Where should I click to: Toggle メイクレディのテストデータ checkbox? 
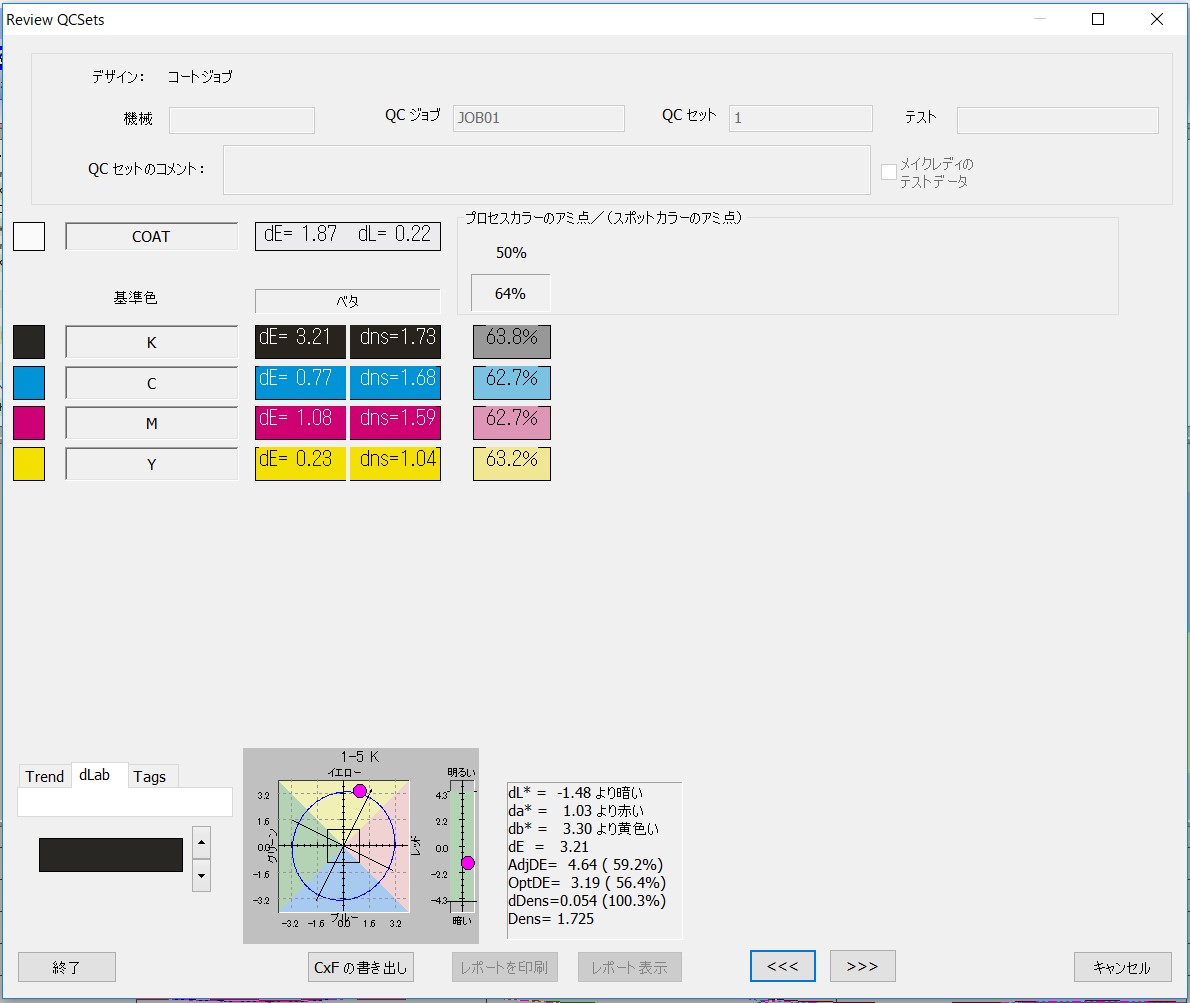[x=889, y=172]
